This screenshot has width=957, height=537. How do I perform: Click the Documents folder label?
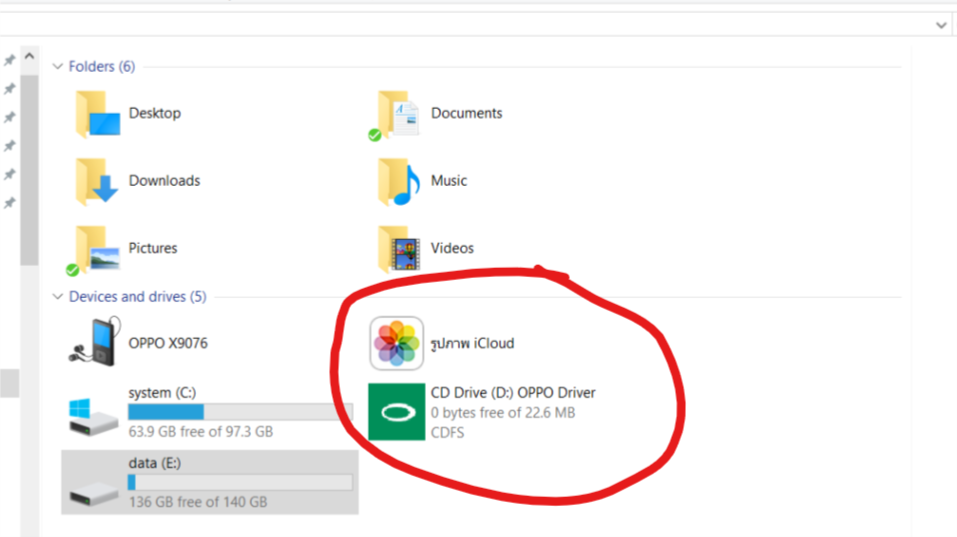[466, 113]
